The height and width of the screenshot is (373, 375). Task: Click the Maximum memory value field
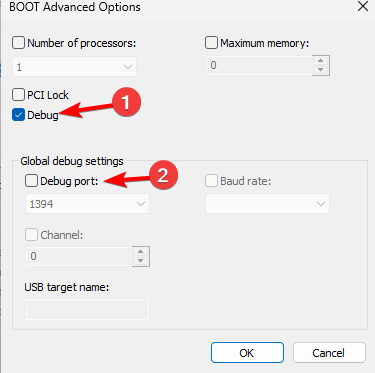[x=259, y=65]
